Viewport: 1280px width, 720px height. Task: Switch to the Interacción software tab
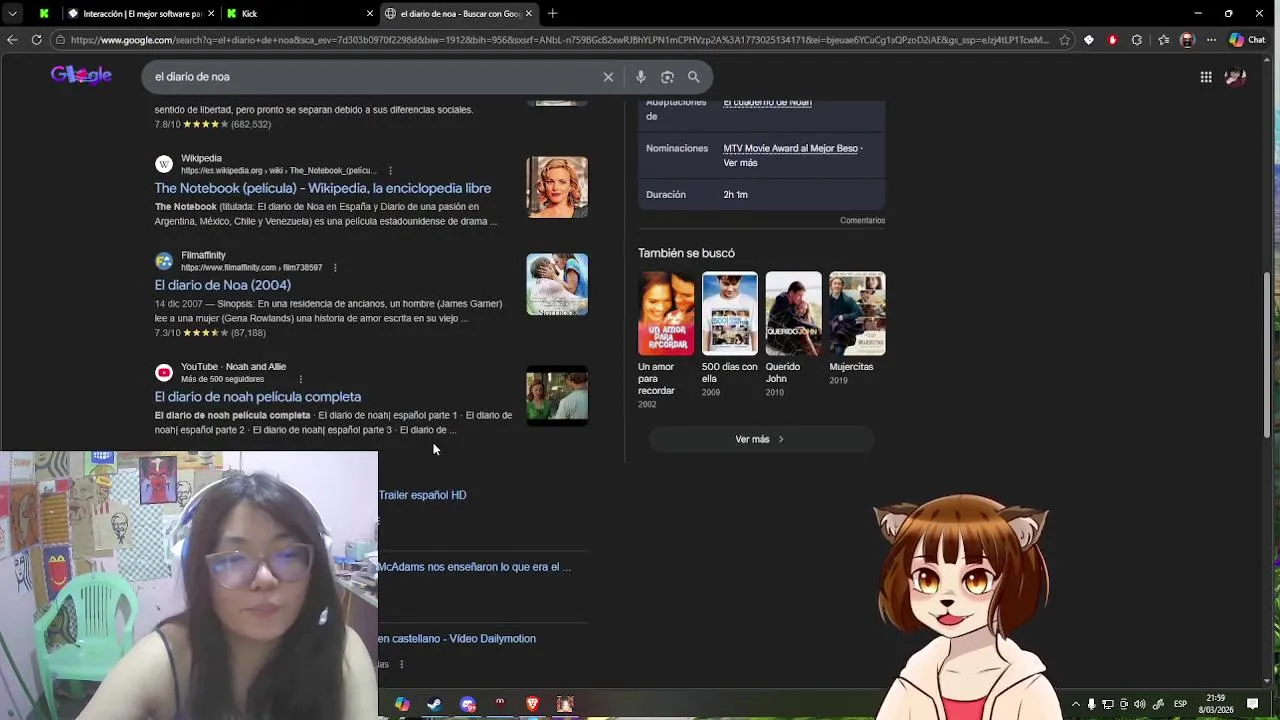(140, 14)
